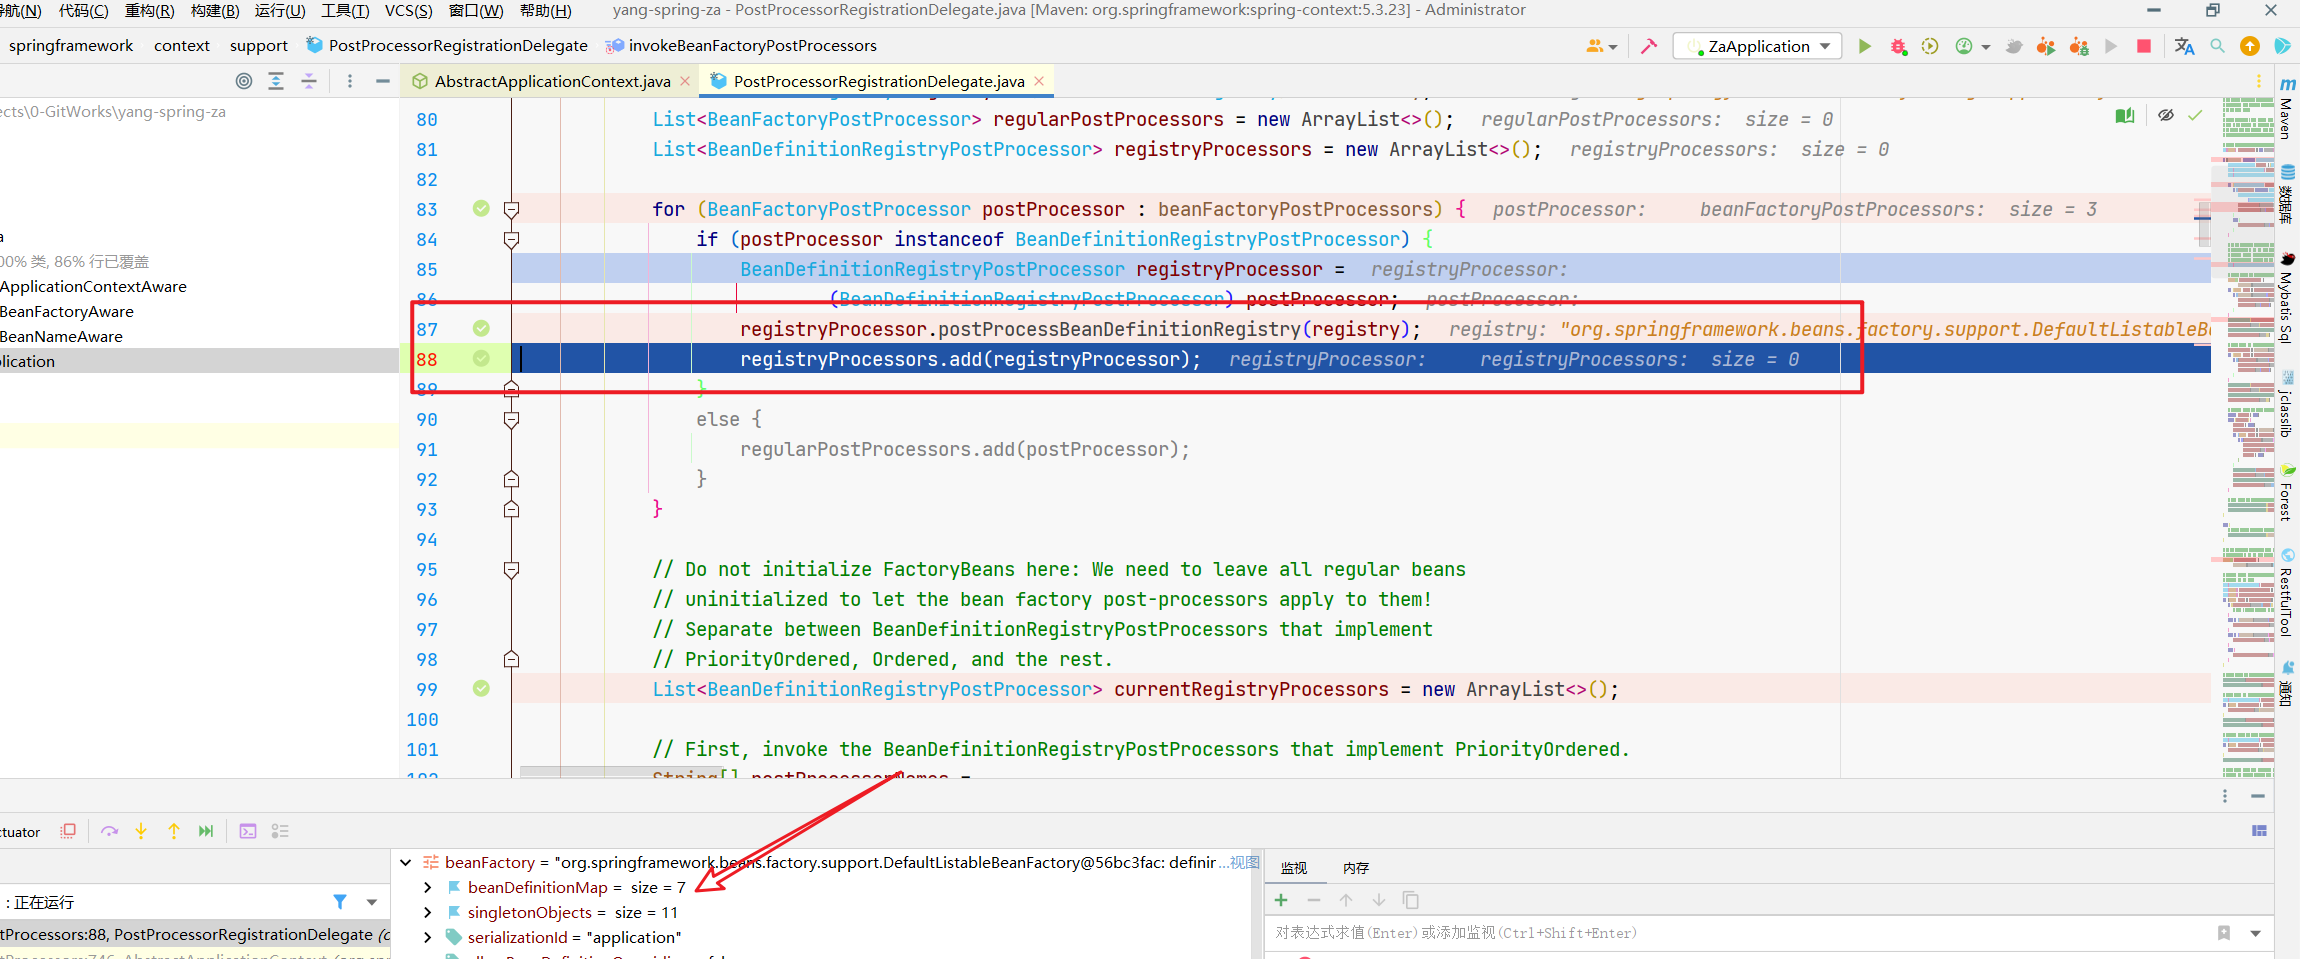Viewport: 2300px width, 959px height.
Task: Build project with the hammer icon
Action: pyautogui.click(x=1649, y=46)
